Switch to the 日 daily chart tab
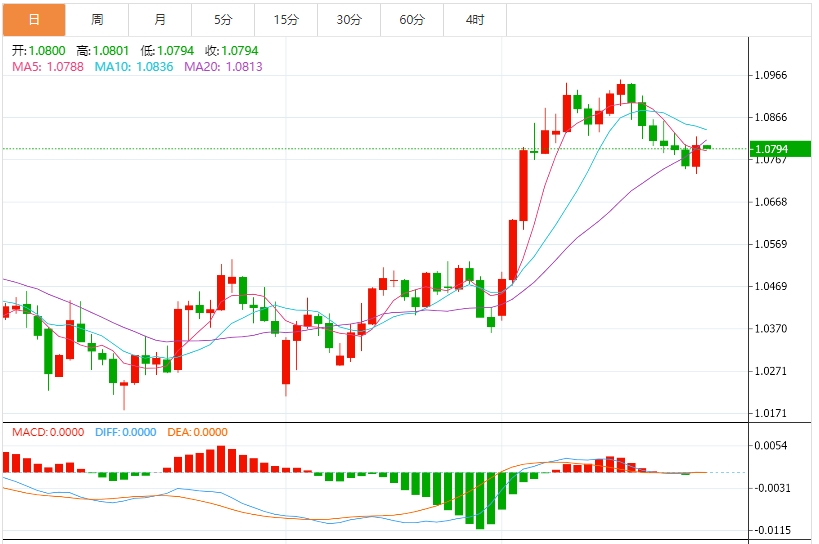This screenshot has width=819, height=544. tap(34, 20)
